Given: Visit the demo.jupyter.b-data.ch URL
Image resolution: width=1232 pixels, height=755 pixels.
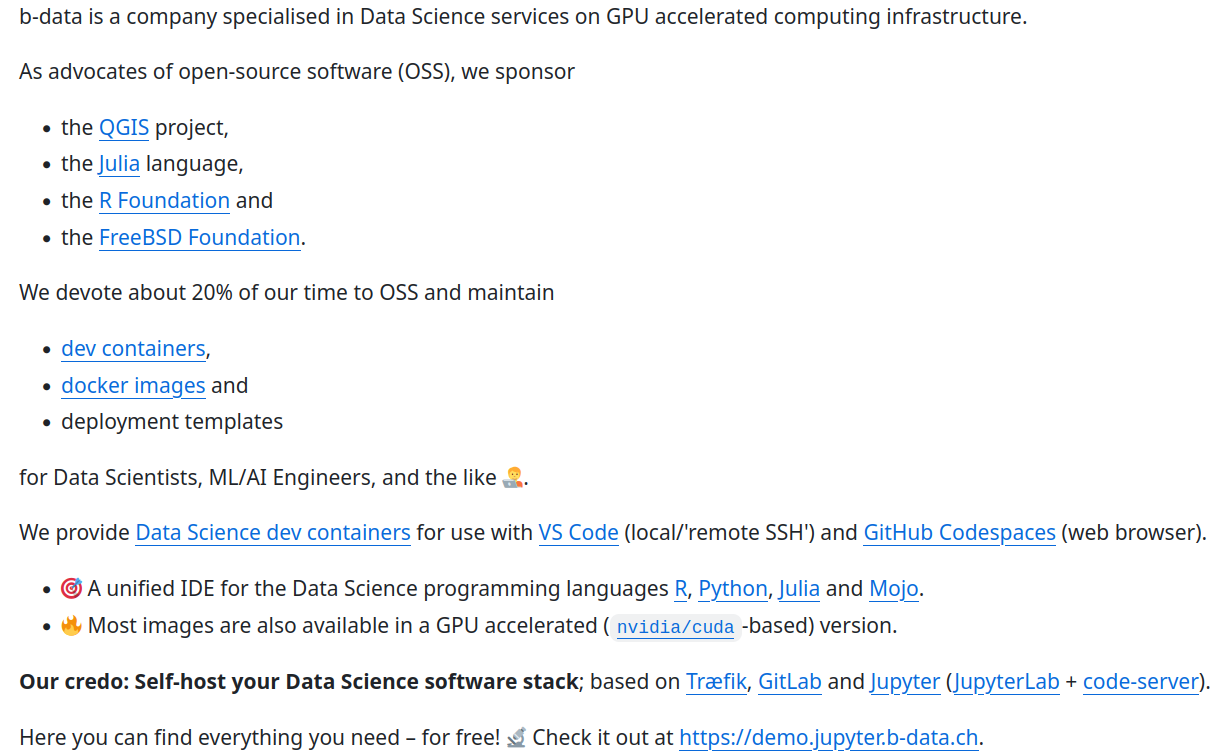Looking at the screenshot, I should click(828, 738).
